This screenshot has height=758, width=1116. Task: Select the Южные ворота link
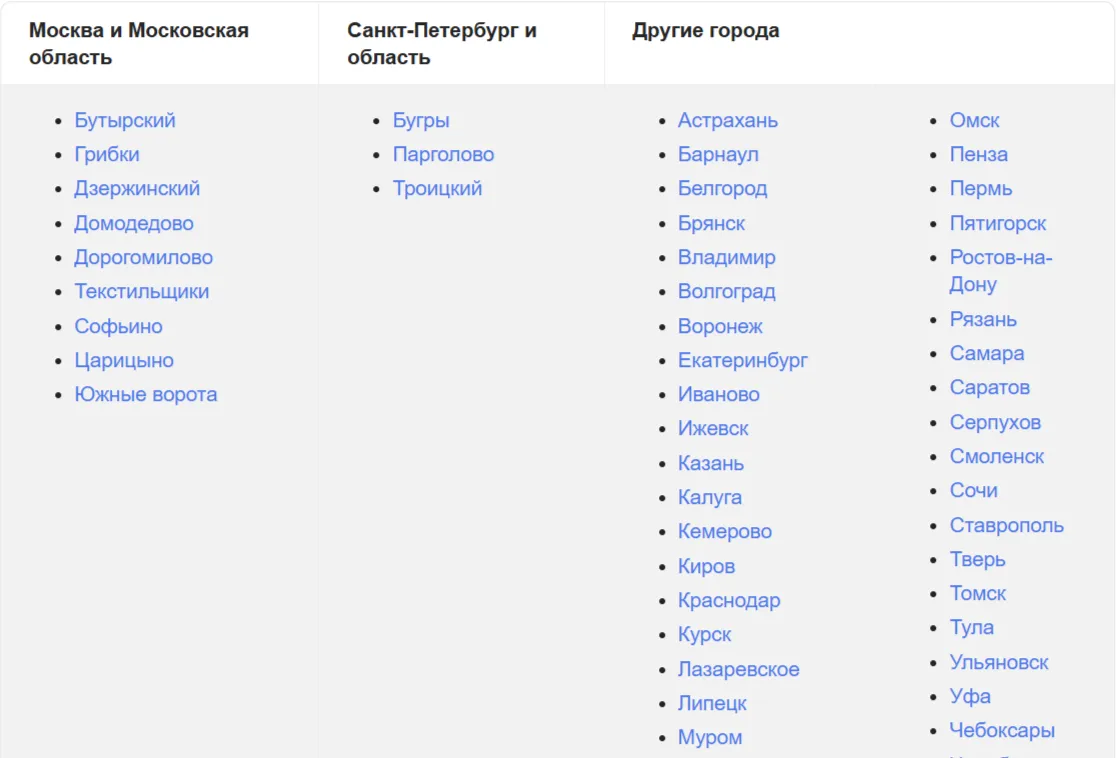[146, 394]
